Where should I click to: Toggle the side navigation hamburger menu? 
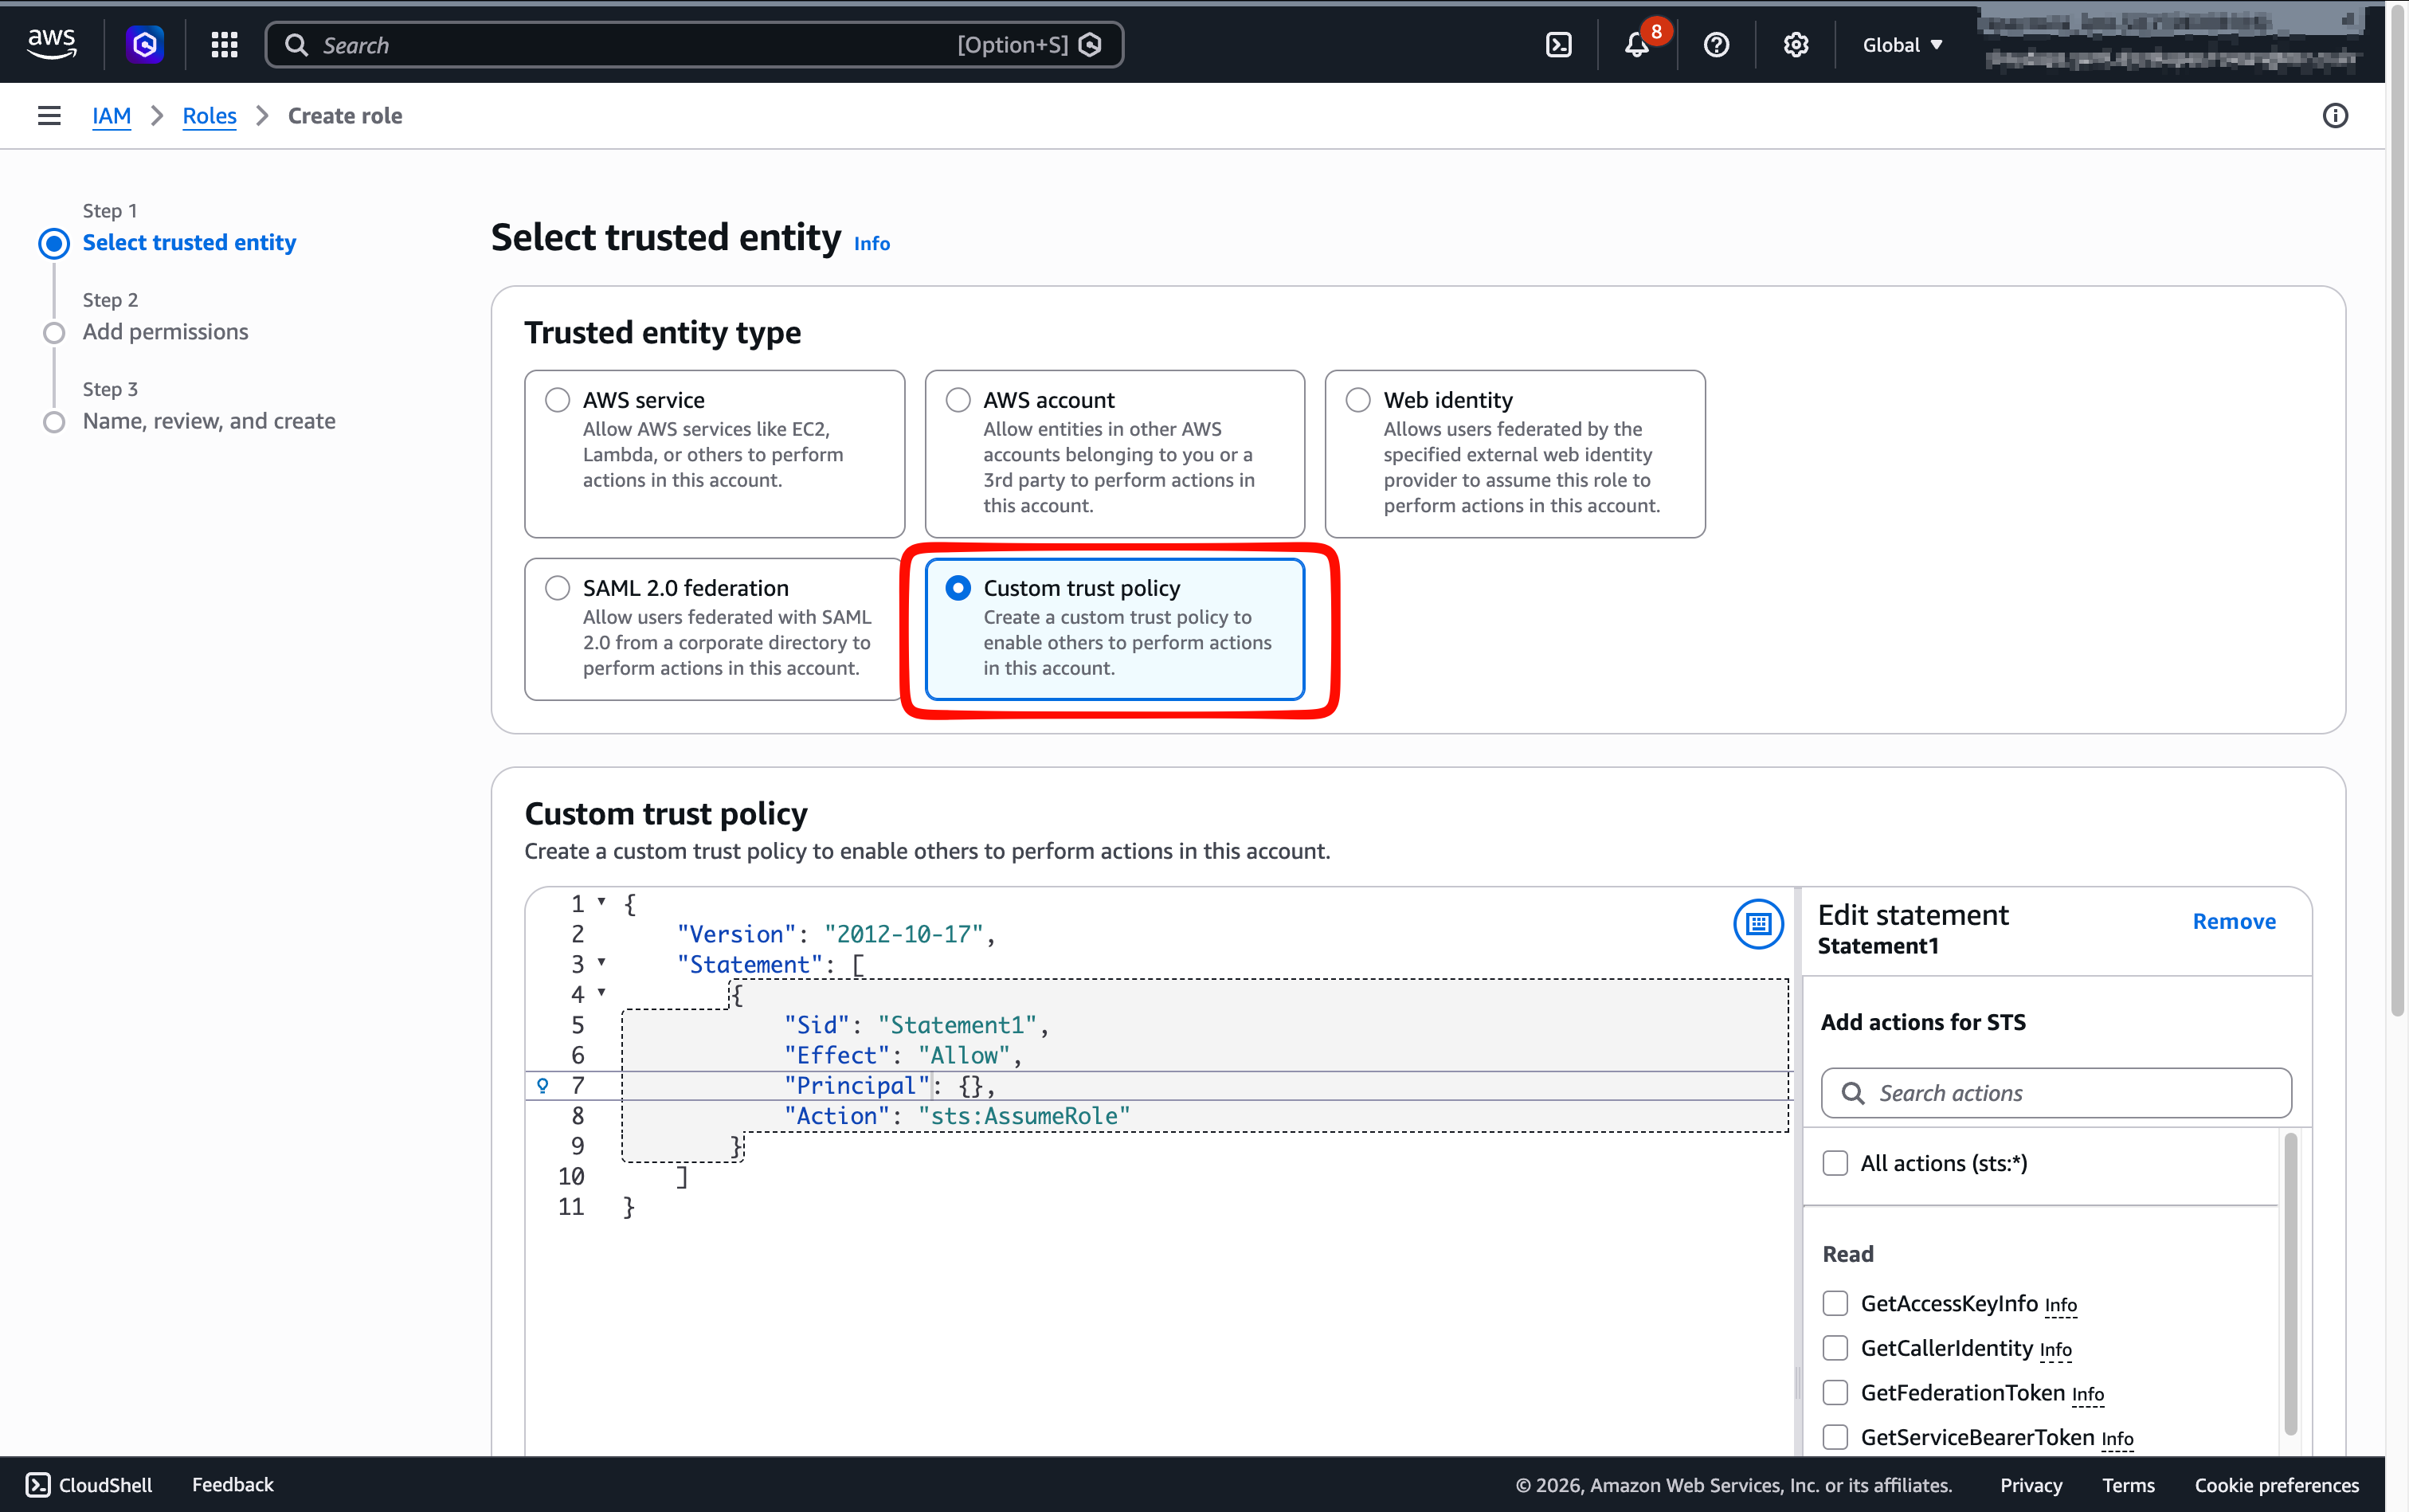click(49, 116)
